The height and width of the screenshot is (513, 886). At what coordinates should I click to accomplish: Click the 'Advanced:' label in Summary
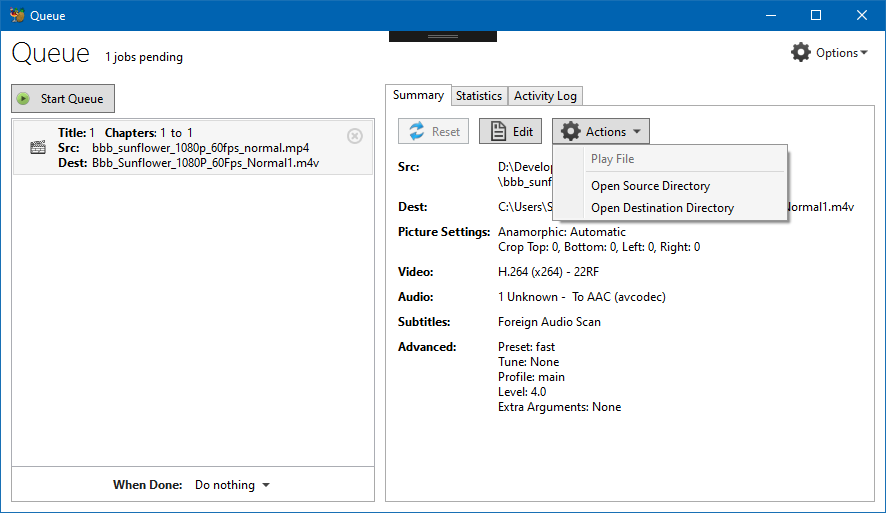pos(427,347)
